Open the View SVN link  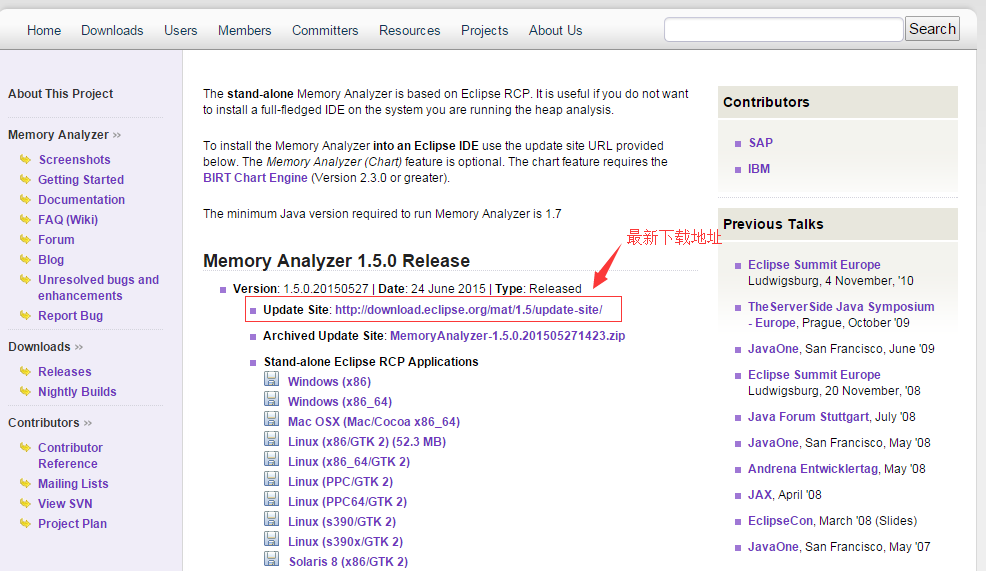(65, 504)
